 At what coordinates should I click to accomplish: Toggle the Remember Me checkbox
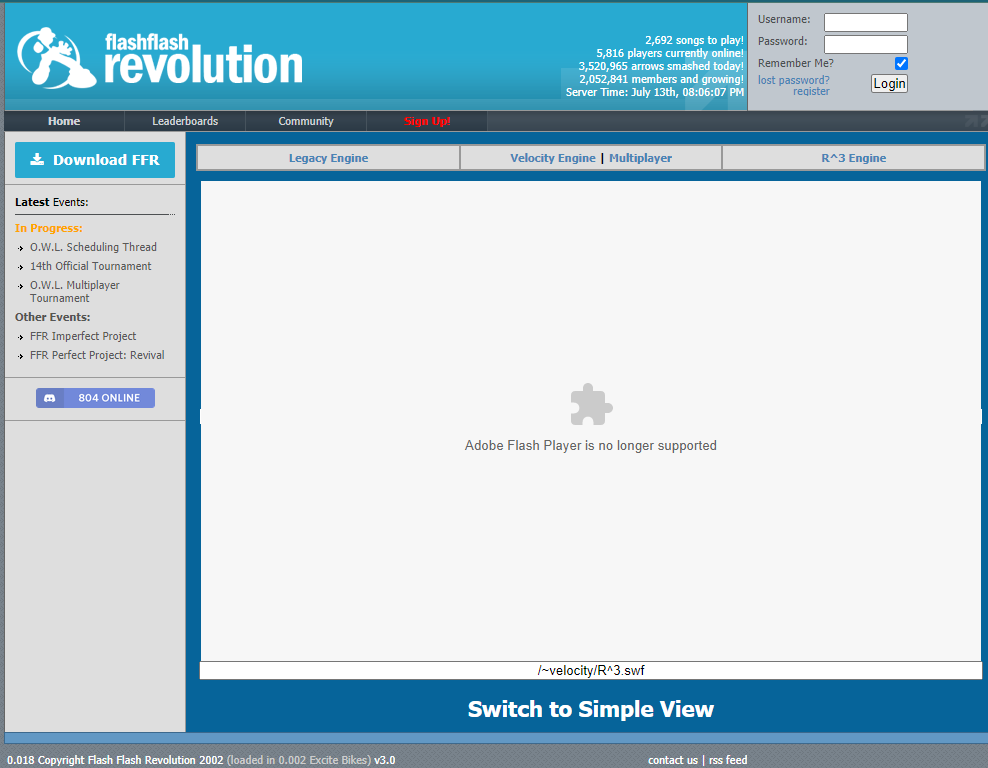[x=901, y=64]
